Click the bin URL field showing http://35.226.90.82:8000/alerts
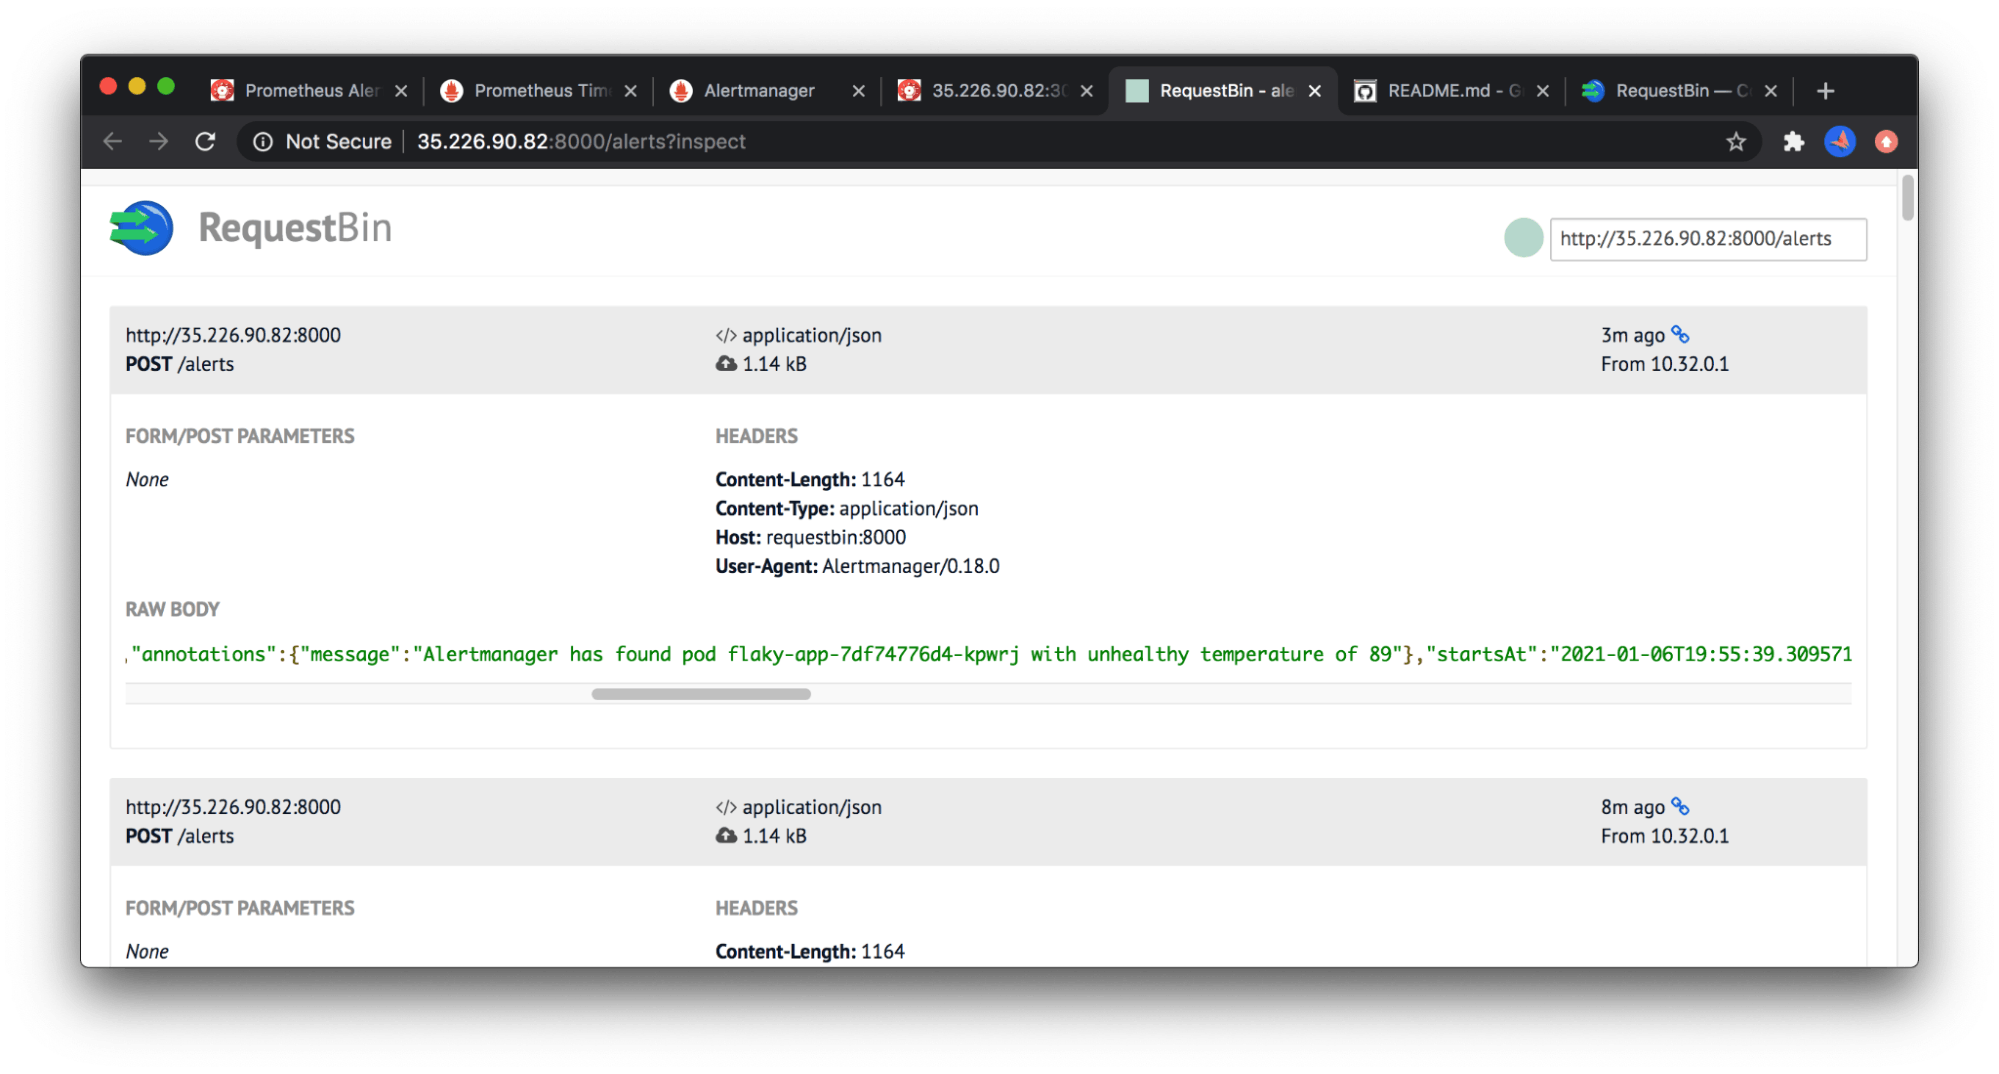The height and width of the screenshot is (1074, 1999). (x=1708, y=239)
